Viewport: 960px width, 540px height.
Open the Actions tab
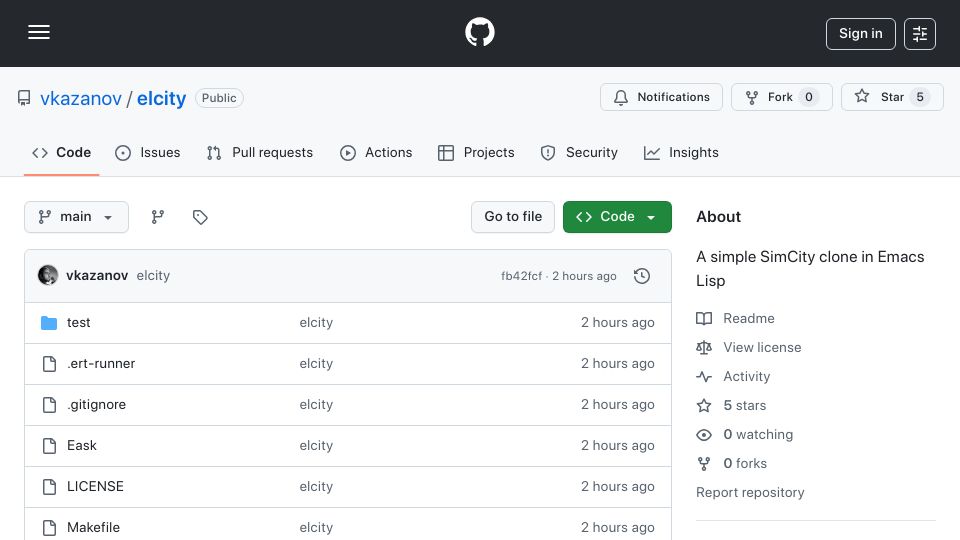pyautogui.click(x=376, y=152)
